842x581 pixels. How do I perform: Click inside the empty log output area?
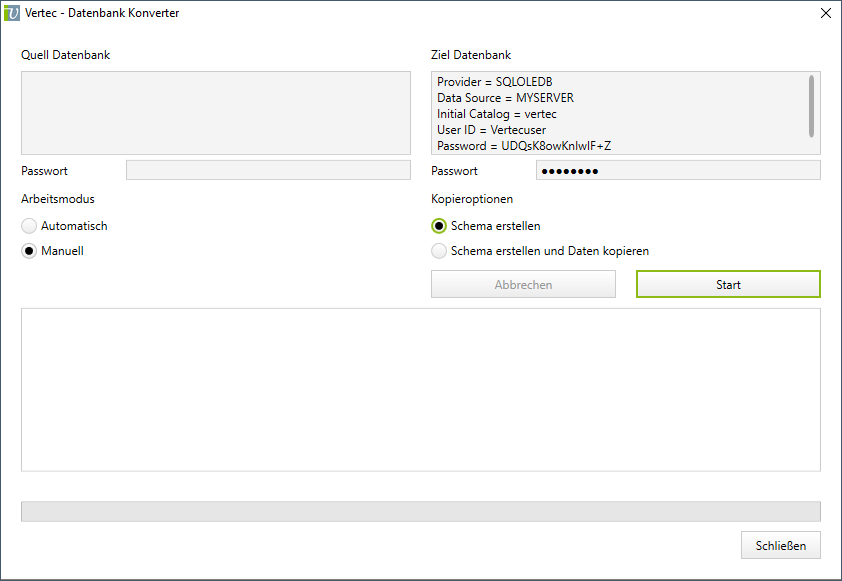(420, 389)
